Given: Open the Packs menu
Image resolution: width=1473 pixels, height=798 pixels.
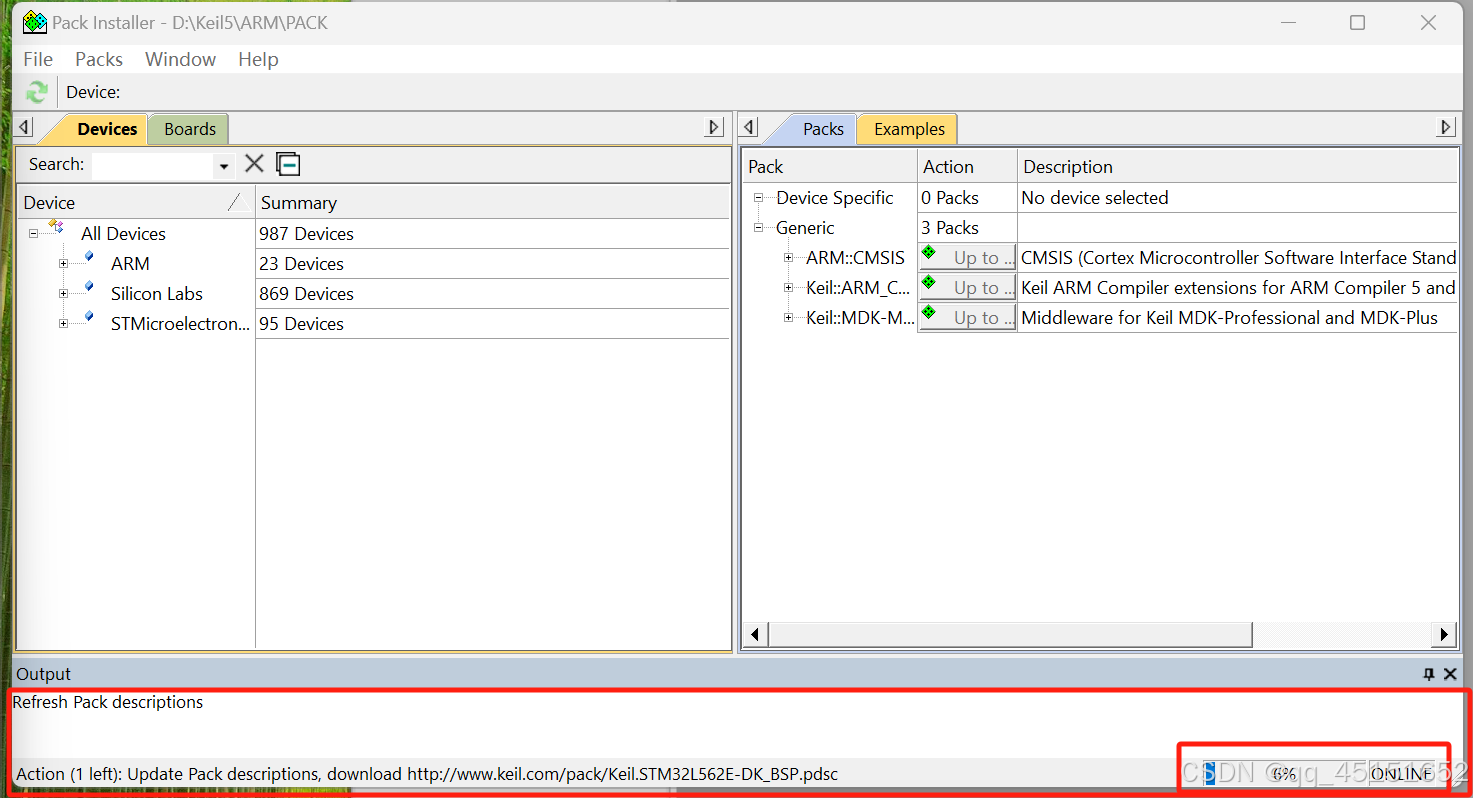Looking at the screenshot, I should point(99,59).
